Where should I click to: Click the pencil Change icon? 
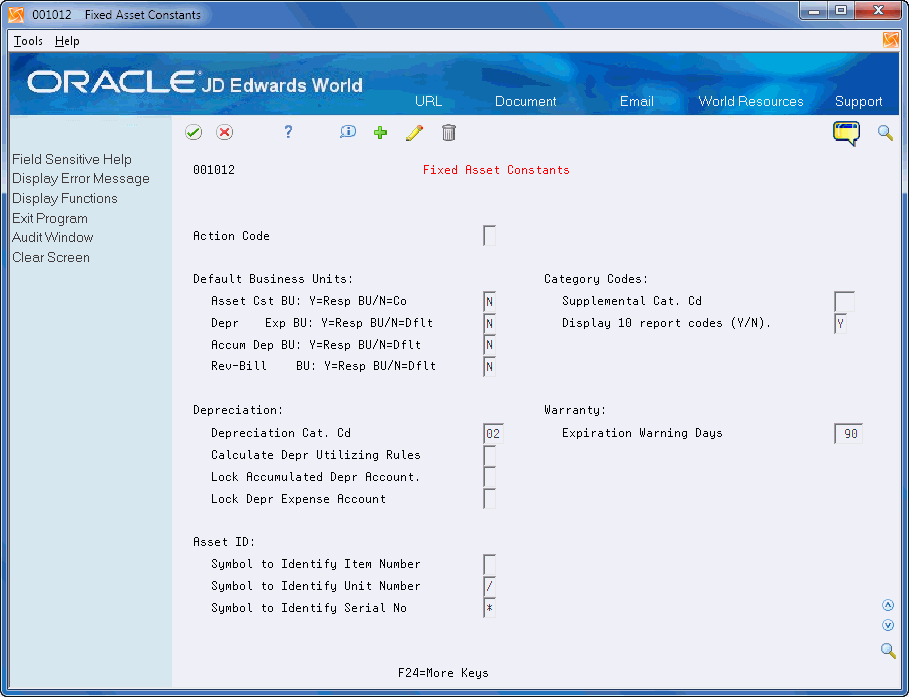click(x=414, y=133)
